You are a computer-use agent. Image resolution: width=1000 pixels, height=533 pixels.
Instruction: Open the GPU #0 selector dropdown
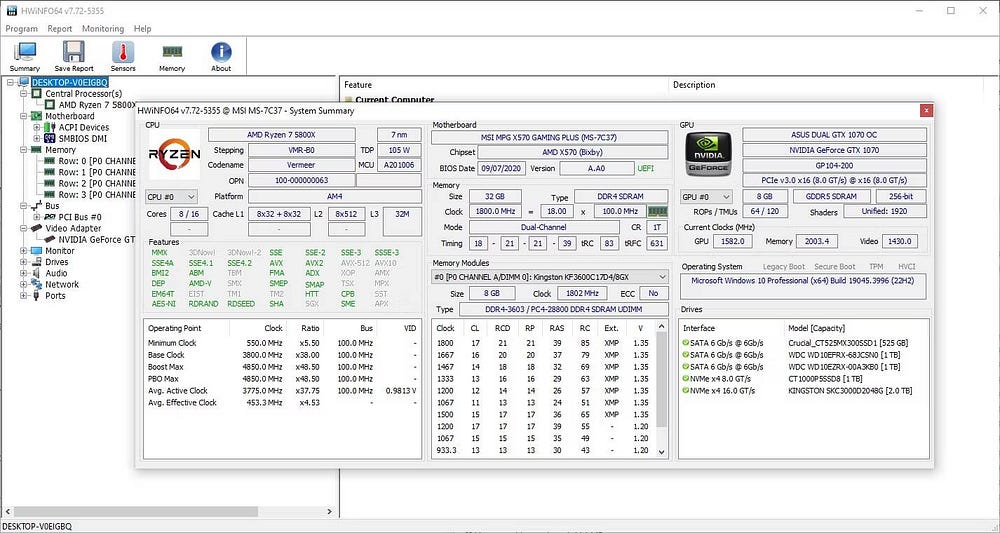click(706, 197)
